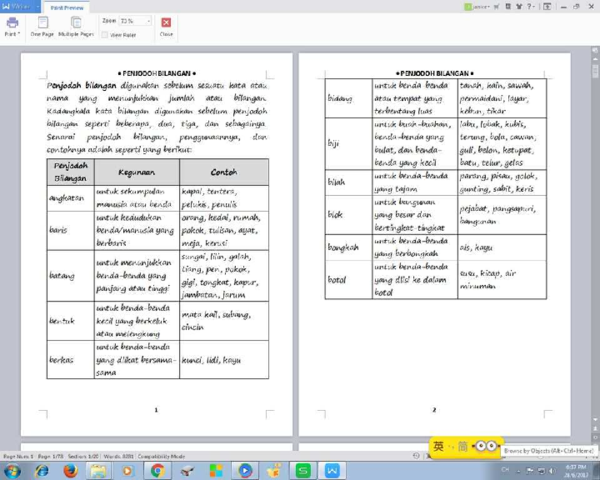
Task: Click the shopping cart icon
Action: tap(497, 7)
